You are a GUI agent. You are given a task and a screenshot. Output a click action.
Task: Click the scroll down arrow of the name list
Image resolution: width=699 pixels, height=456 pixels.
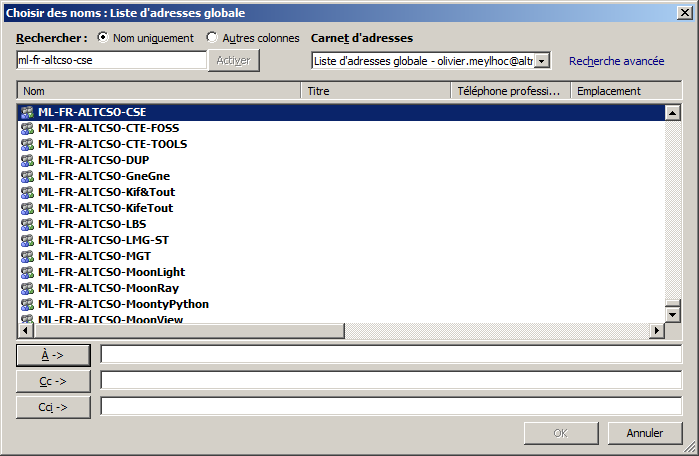pos(673,315)
